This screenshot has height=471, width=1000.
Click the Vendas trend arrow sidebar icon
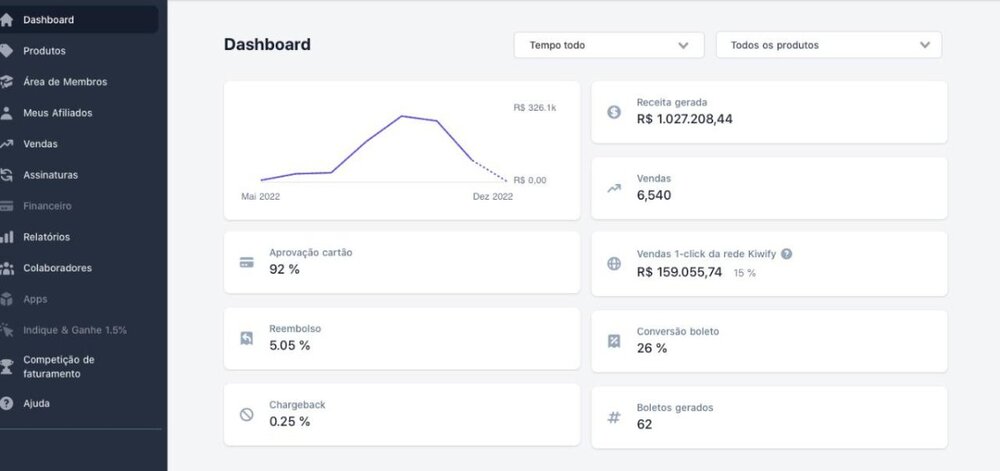coord(6,144)
